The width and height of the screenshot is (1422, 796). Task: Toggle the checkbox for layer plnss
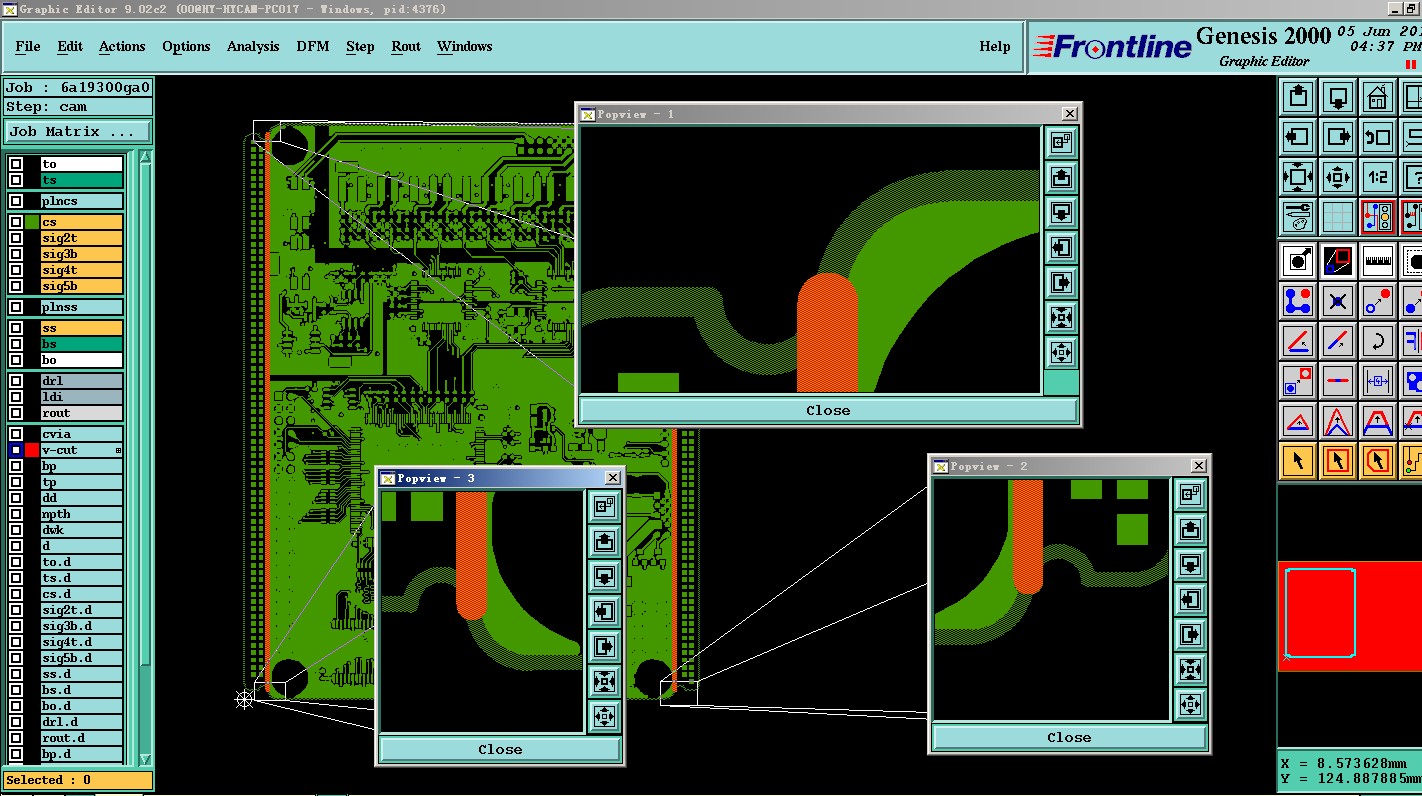click(16, 307)
